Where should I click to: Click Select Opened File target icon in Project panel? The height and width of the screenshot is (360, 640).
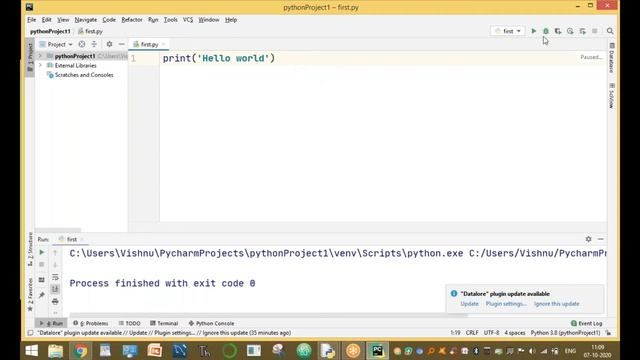click(x=82, y=44)
